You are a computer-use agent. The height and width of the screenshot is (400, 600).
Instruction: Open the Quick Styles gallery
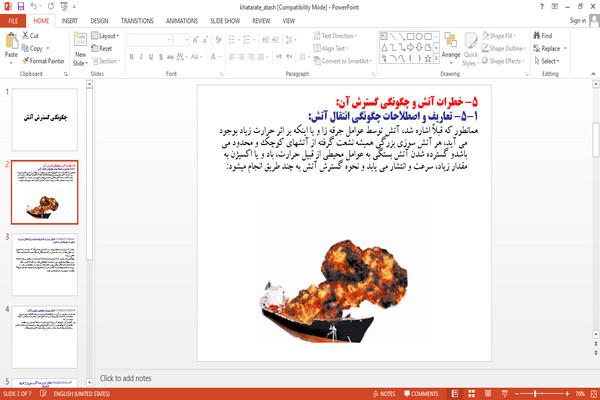(x=470, y=50)
